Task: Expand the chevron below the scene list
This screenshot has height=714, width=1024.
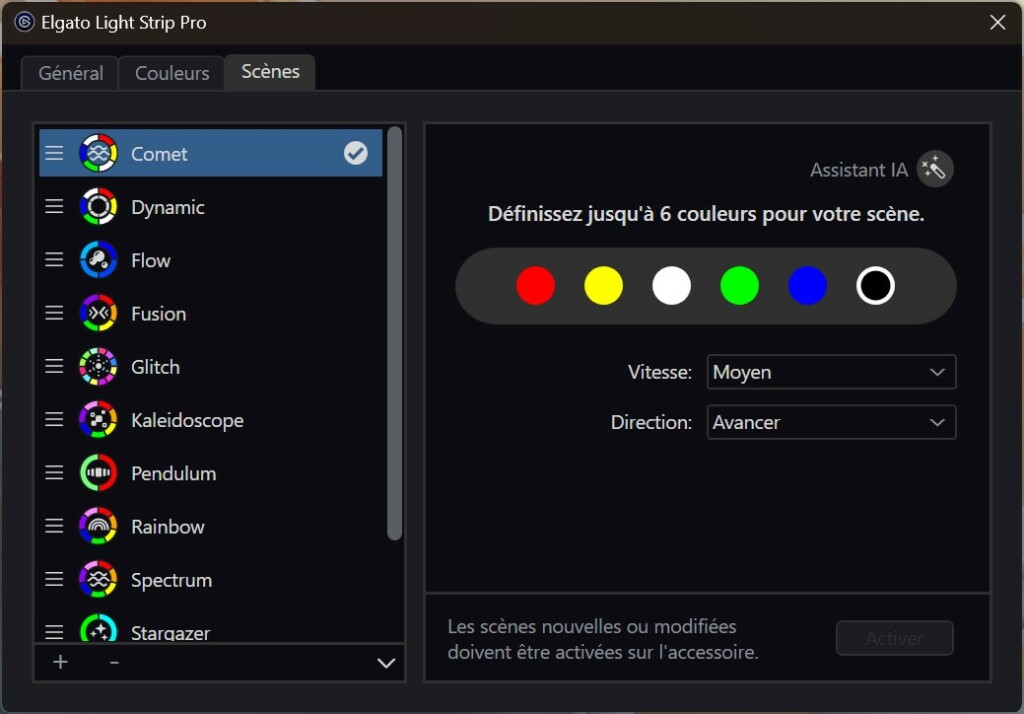Action: point(385,663)
